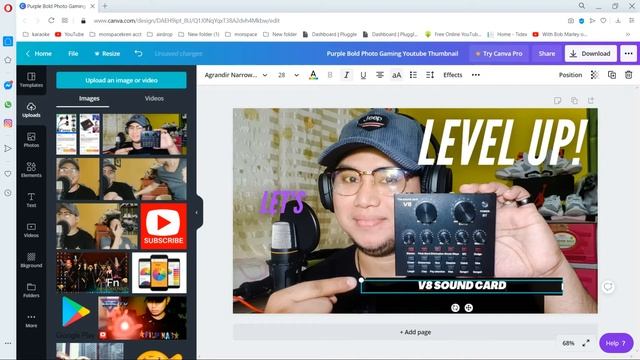Toggle bulleted list formatting
Viewport: 640px width, 360px height.
pos(413,75)
